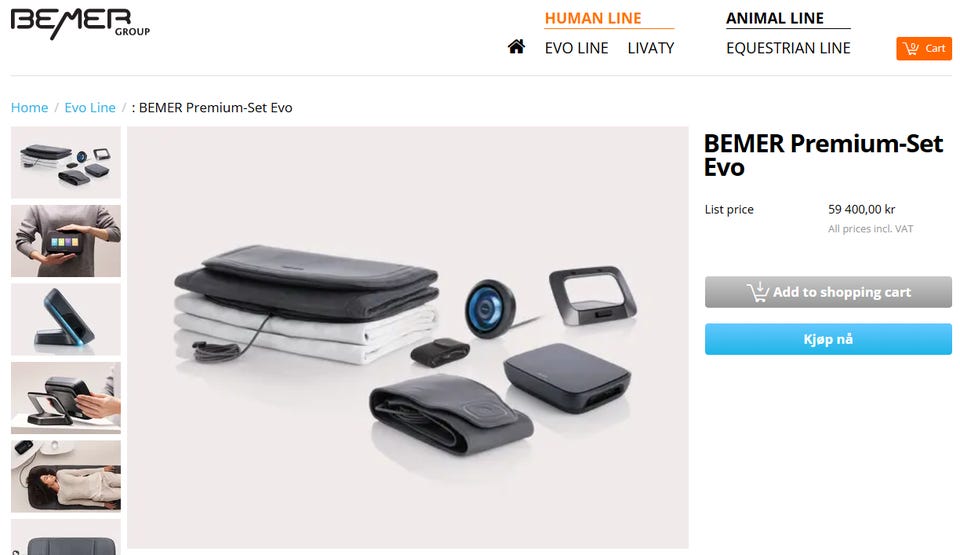The image size is (960, 555).
Task: View thumbnail of person holding control unit
Action: click(66, 241)
